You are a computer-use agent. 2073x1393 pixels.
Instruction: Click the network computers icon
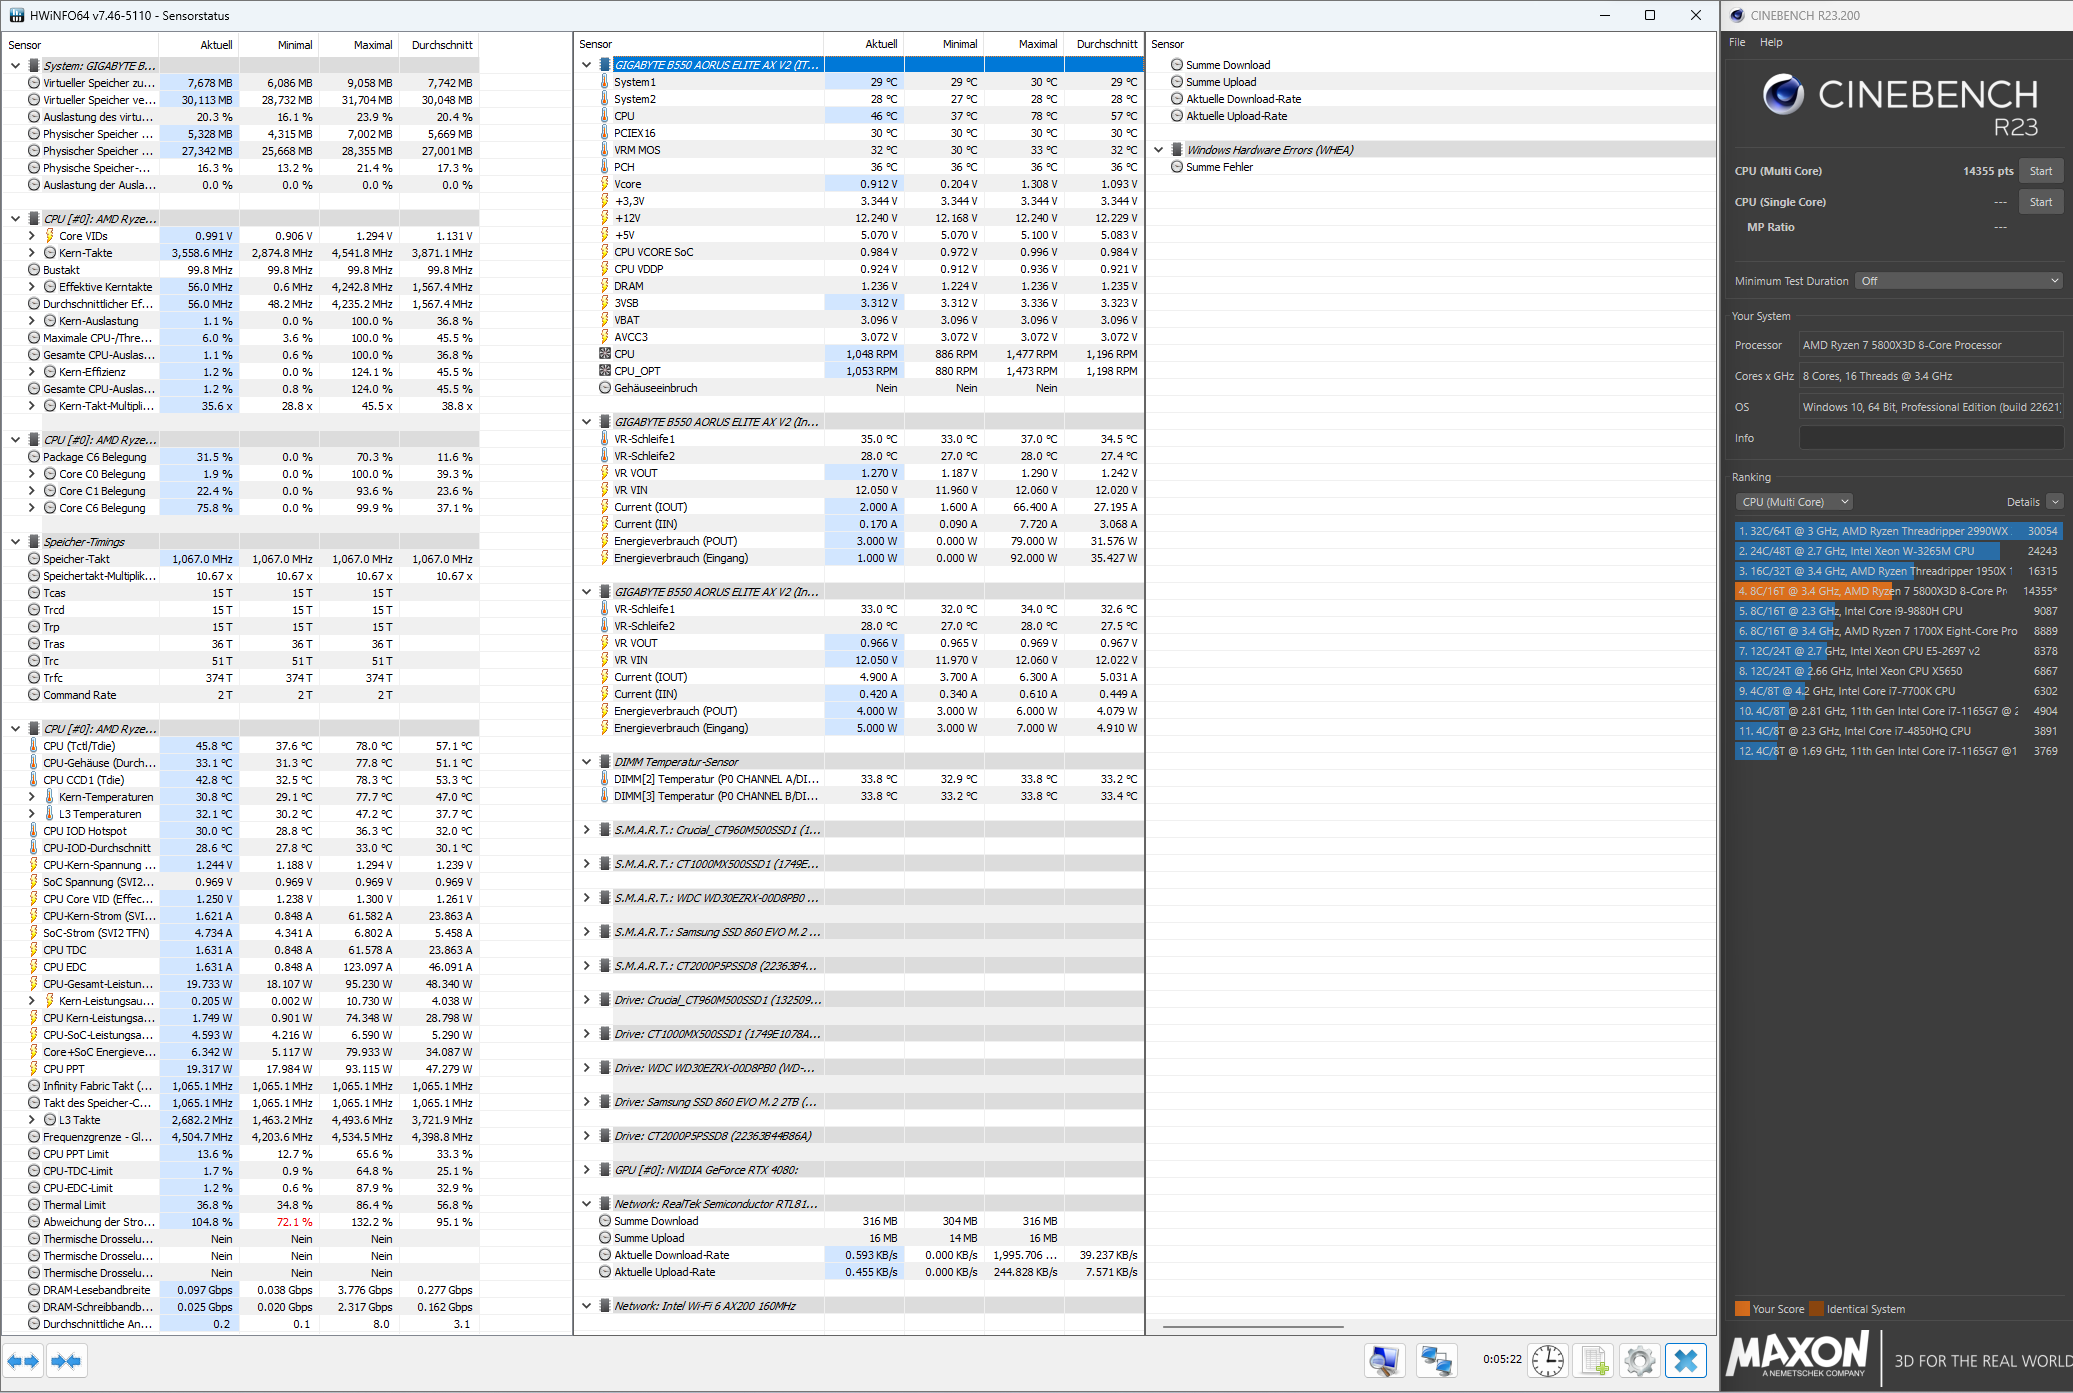pos(1437,1361)
